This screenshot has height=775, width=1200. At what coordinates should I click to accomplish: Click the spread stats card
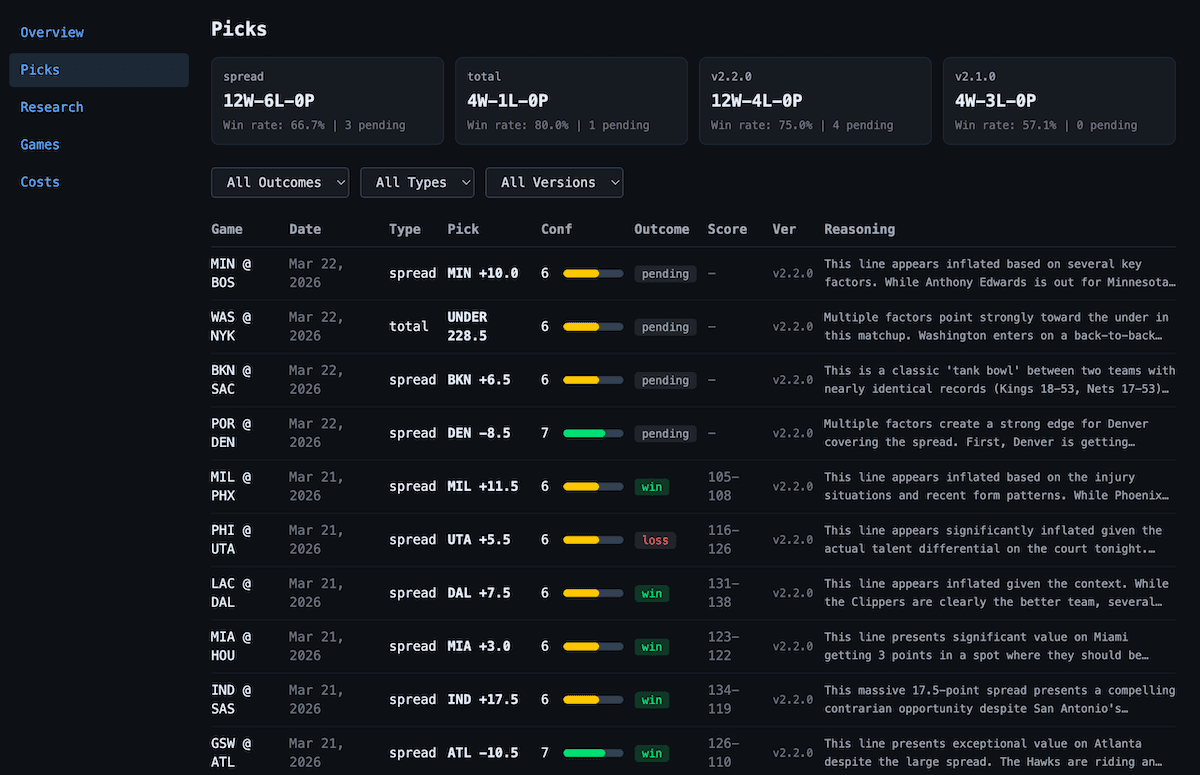327,100
